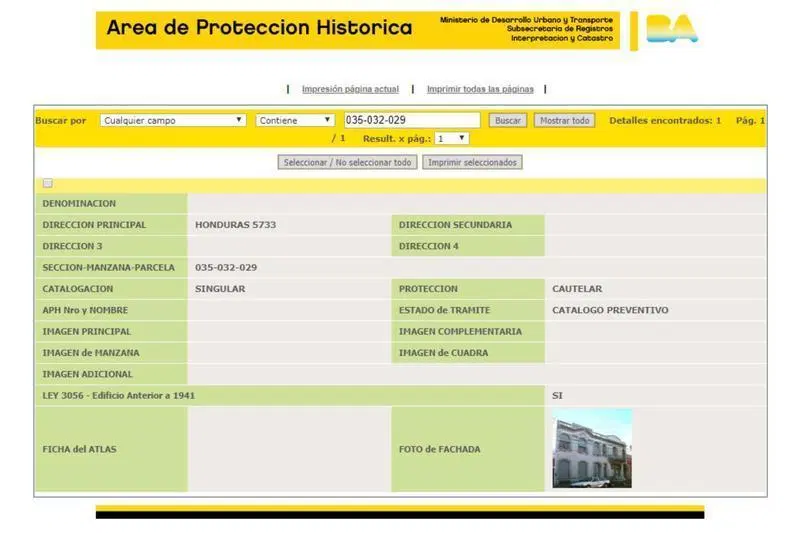800x533 pixels.
Task: Select the address value 'HONDURAS 5733'
Action: pyautogui.click(x=235, y=225)
